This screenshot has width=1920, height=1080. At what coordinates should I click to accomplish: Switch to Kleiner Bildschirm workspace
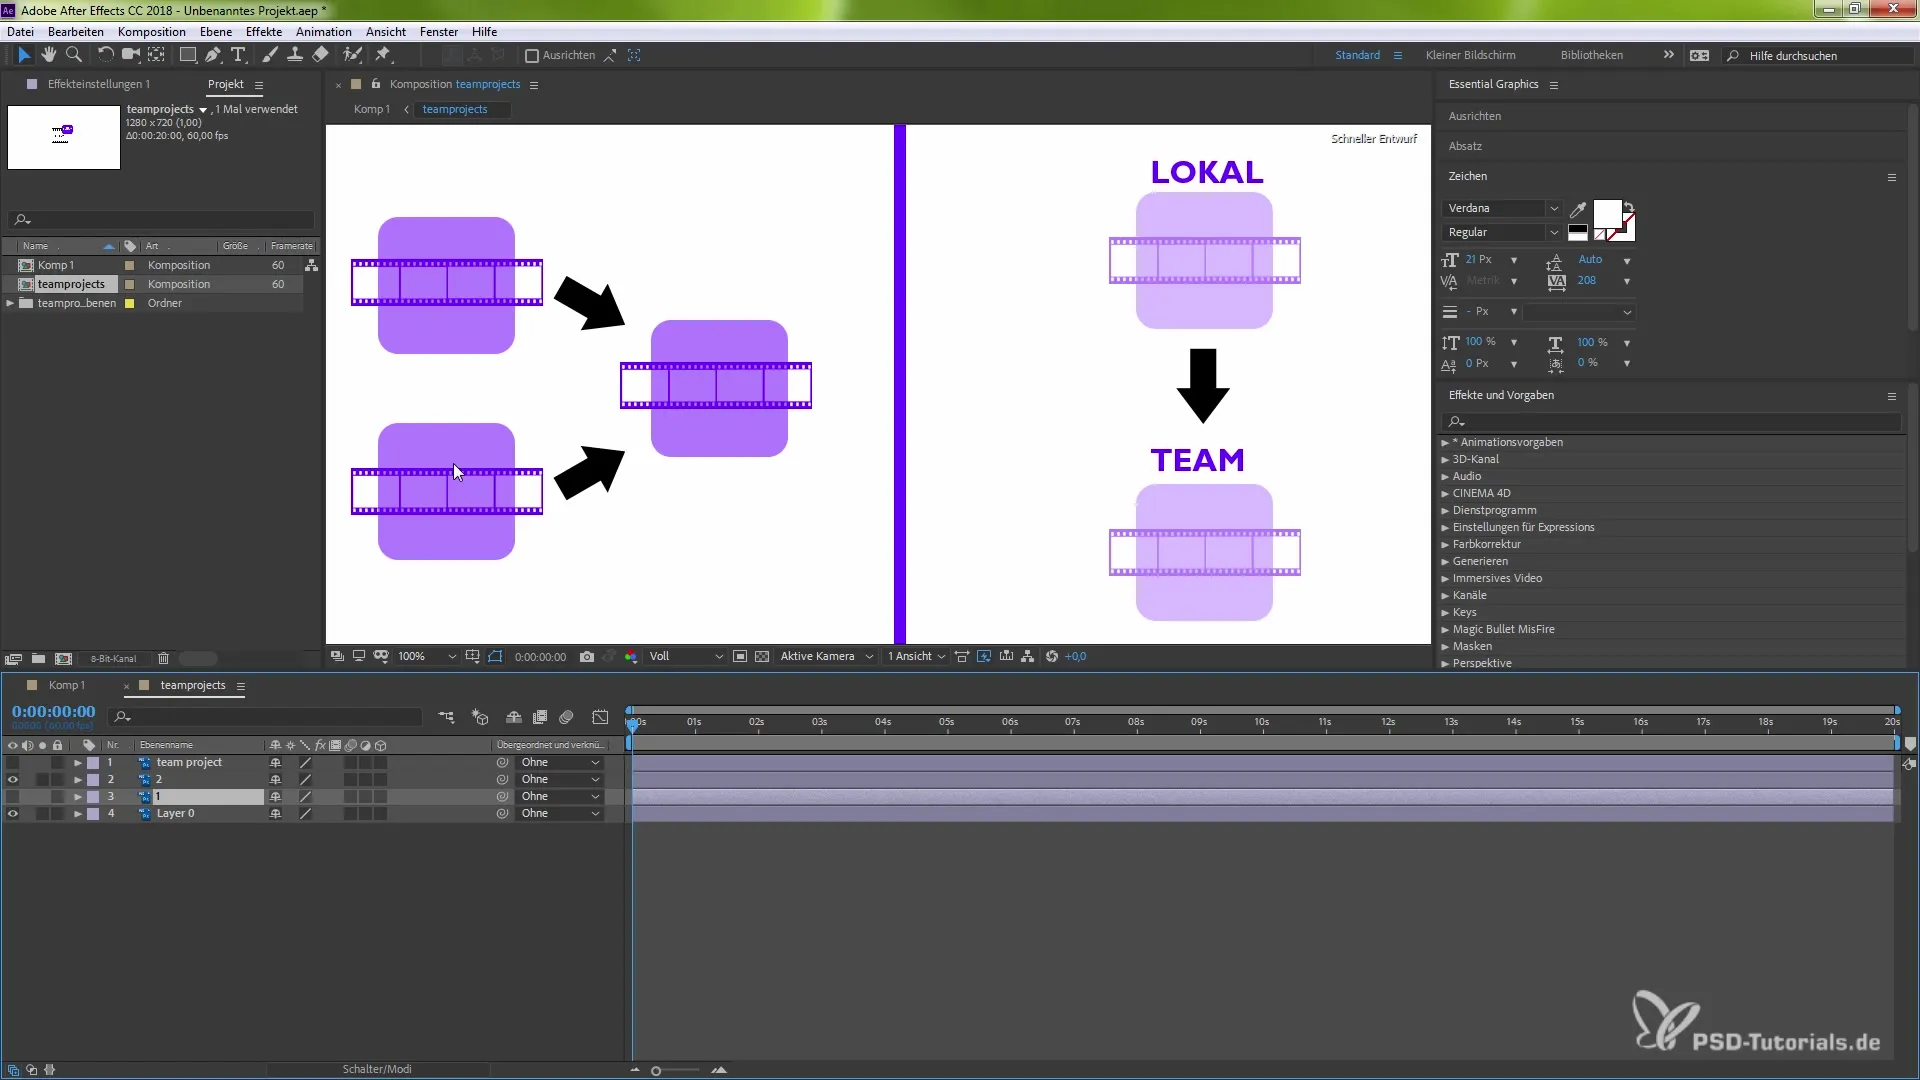pyautogui.click(x=1471, y=55)
